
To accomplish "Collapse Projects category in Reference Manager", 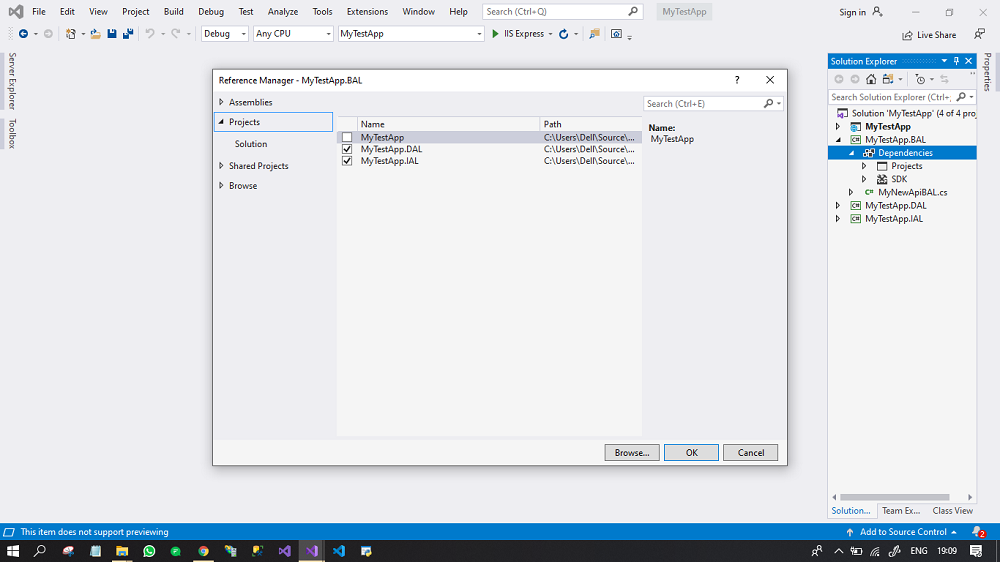I will [221, 122].
